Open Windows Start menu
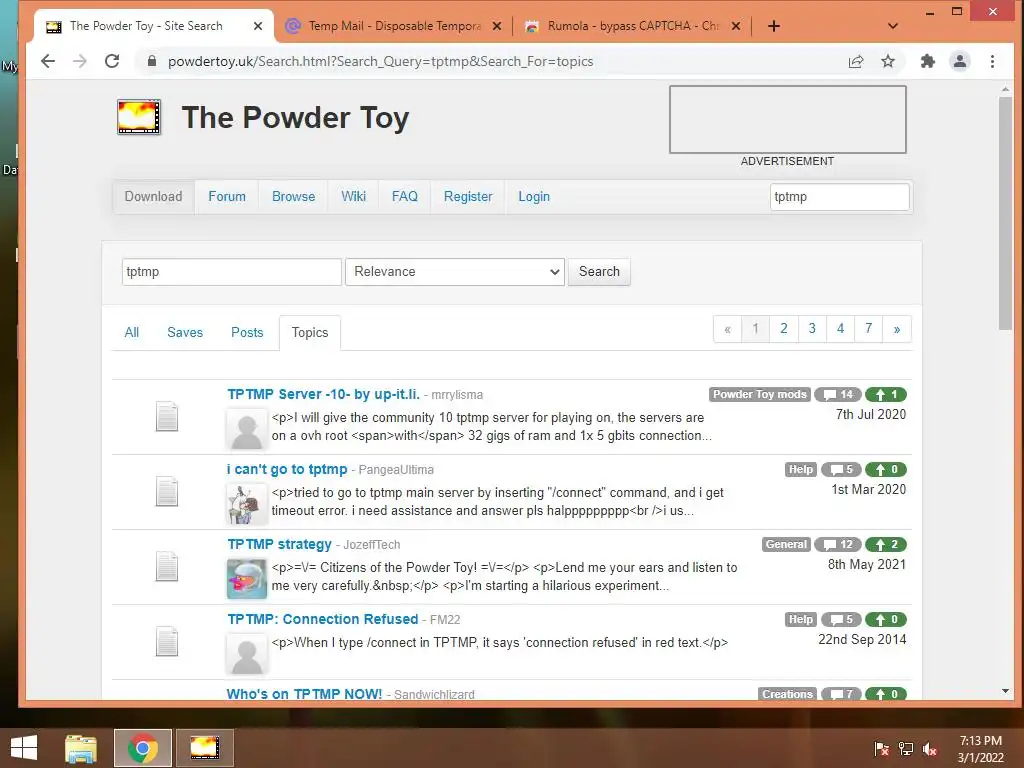This screenshot has width=1024, height=768. point(24,748)
